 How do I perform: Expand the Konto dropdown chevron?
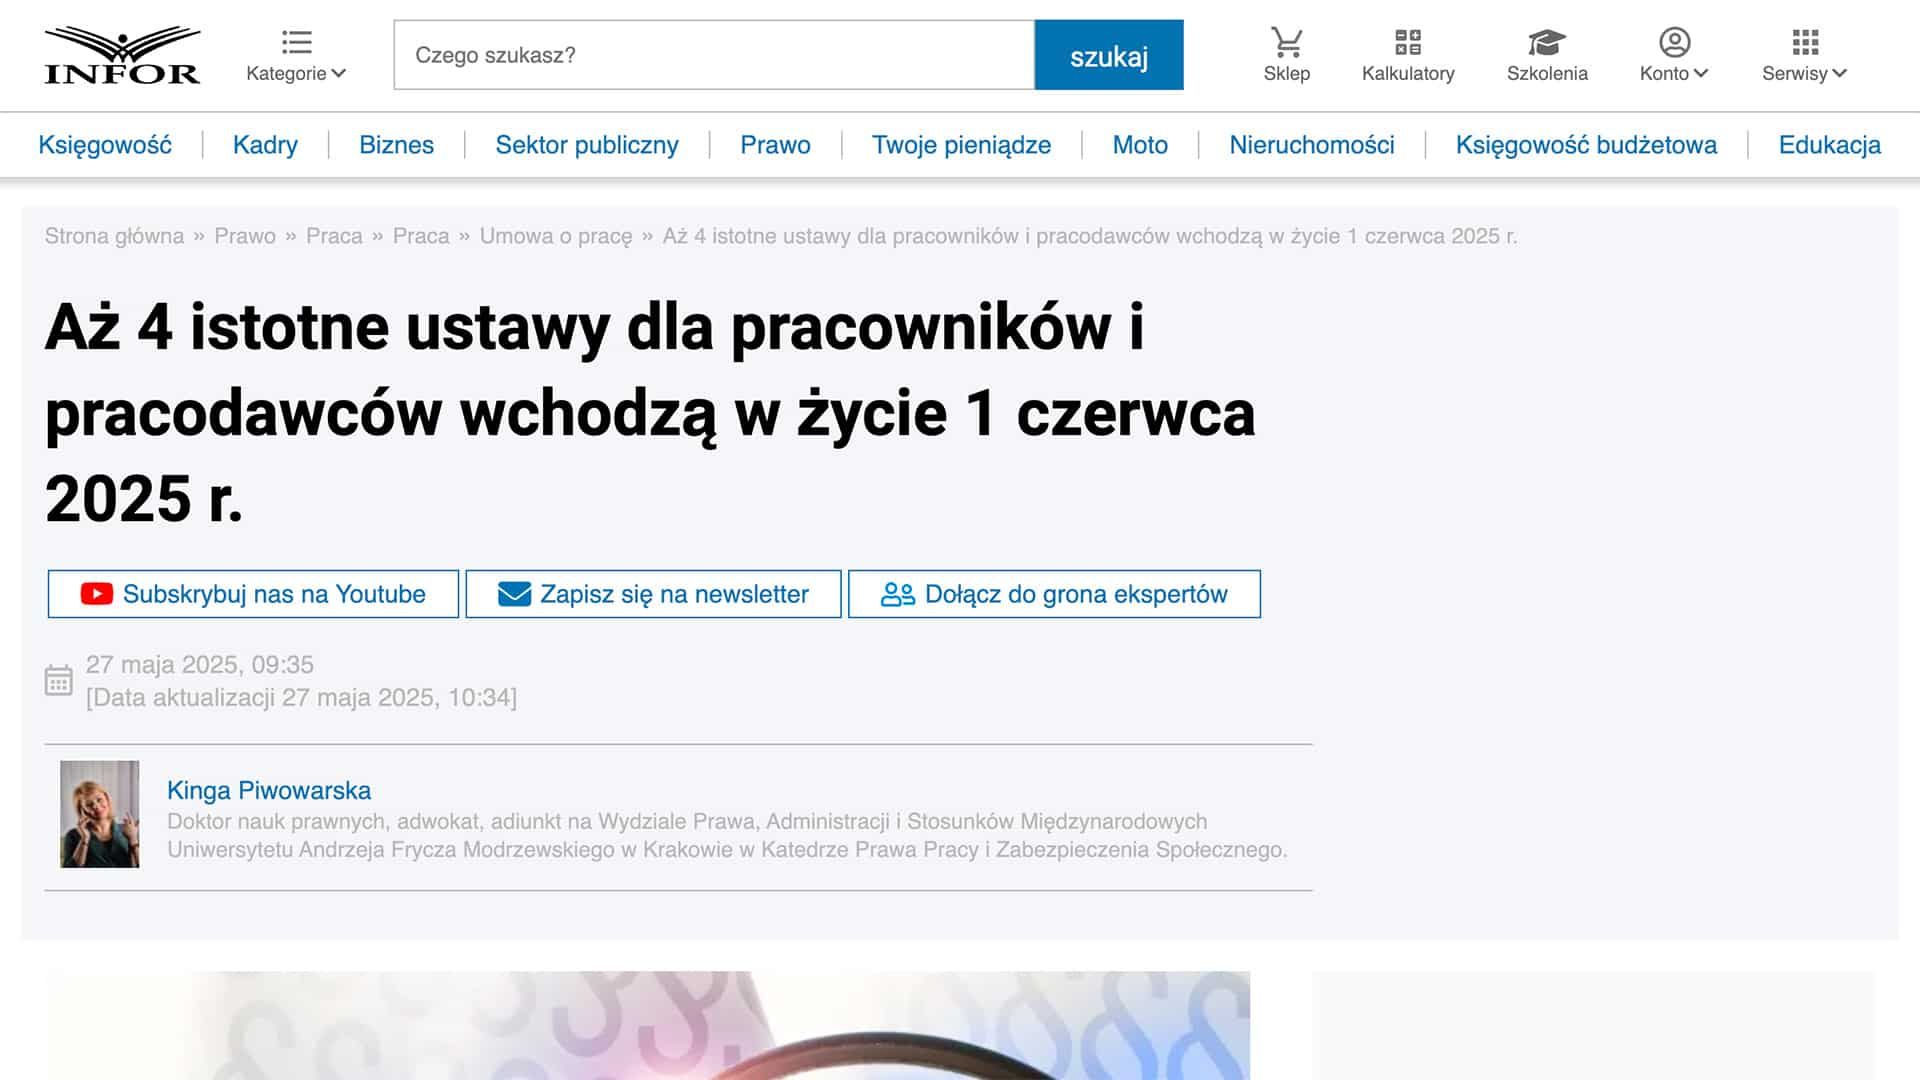tap(1701, 73)
